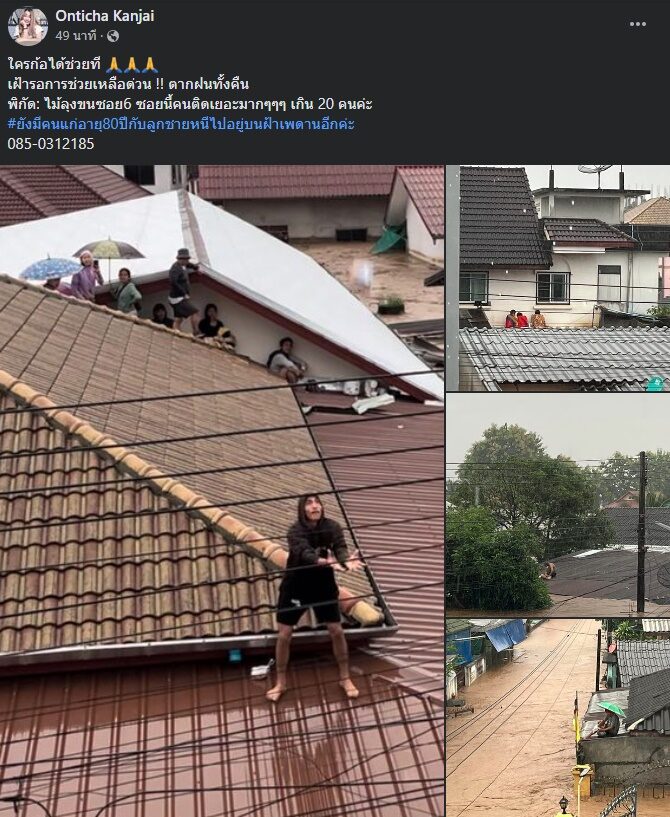Viewport: 670px width, 817px height.
Task: Click Onticha Kanjai's profile picture
Action: coord(28,26)
